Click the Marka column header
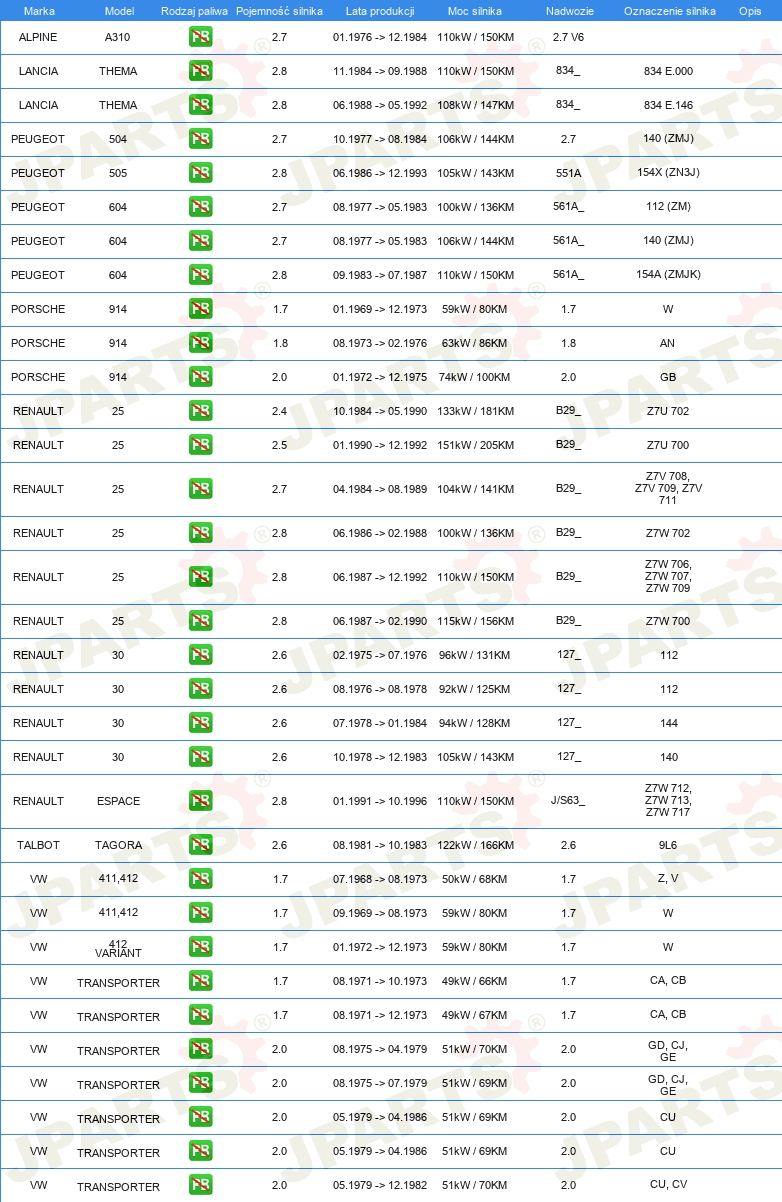Image resolution: width=782 pixels, height=1202 pixels. (39, 11)
